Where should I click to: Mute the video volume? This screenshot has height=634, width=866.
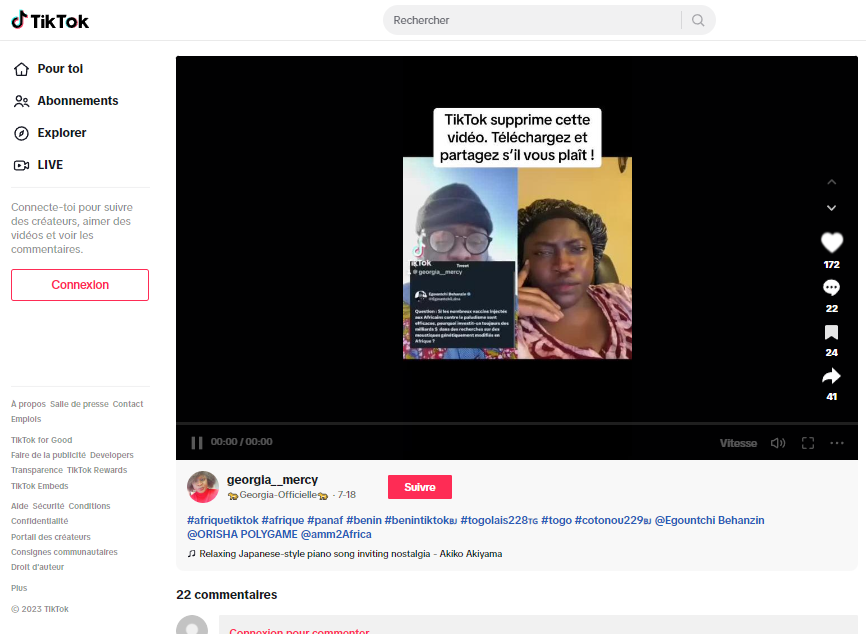tap(778, 443)
